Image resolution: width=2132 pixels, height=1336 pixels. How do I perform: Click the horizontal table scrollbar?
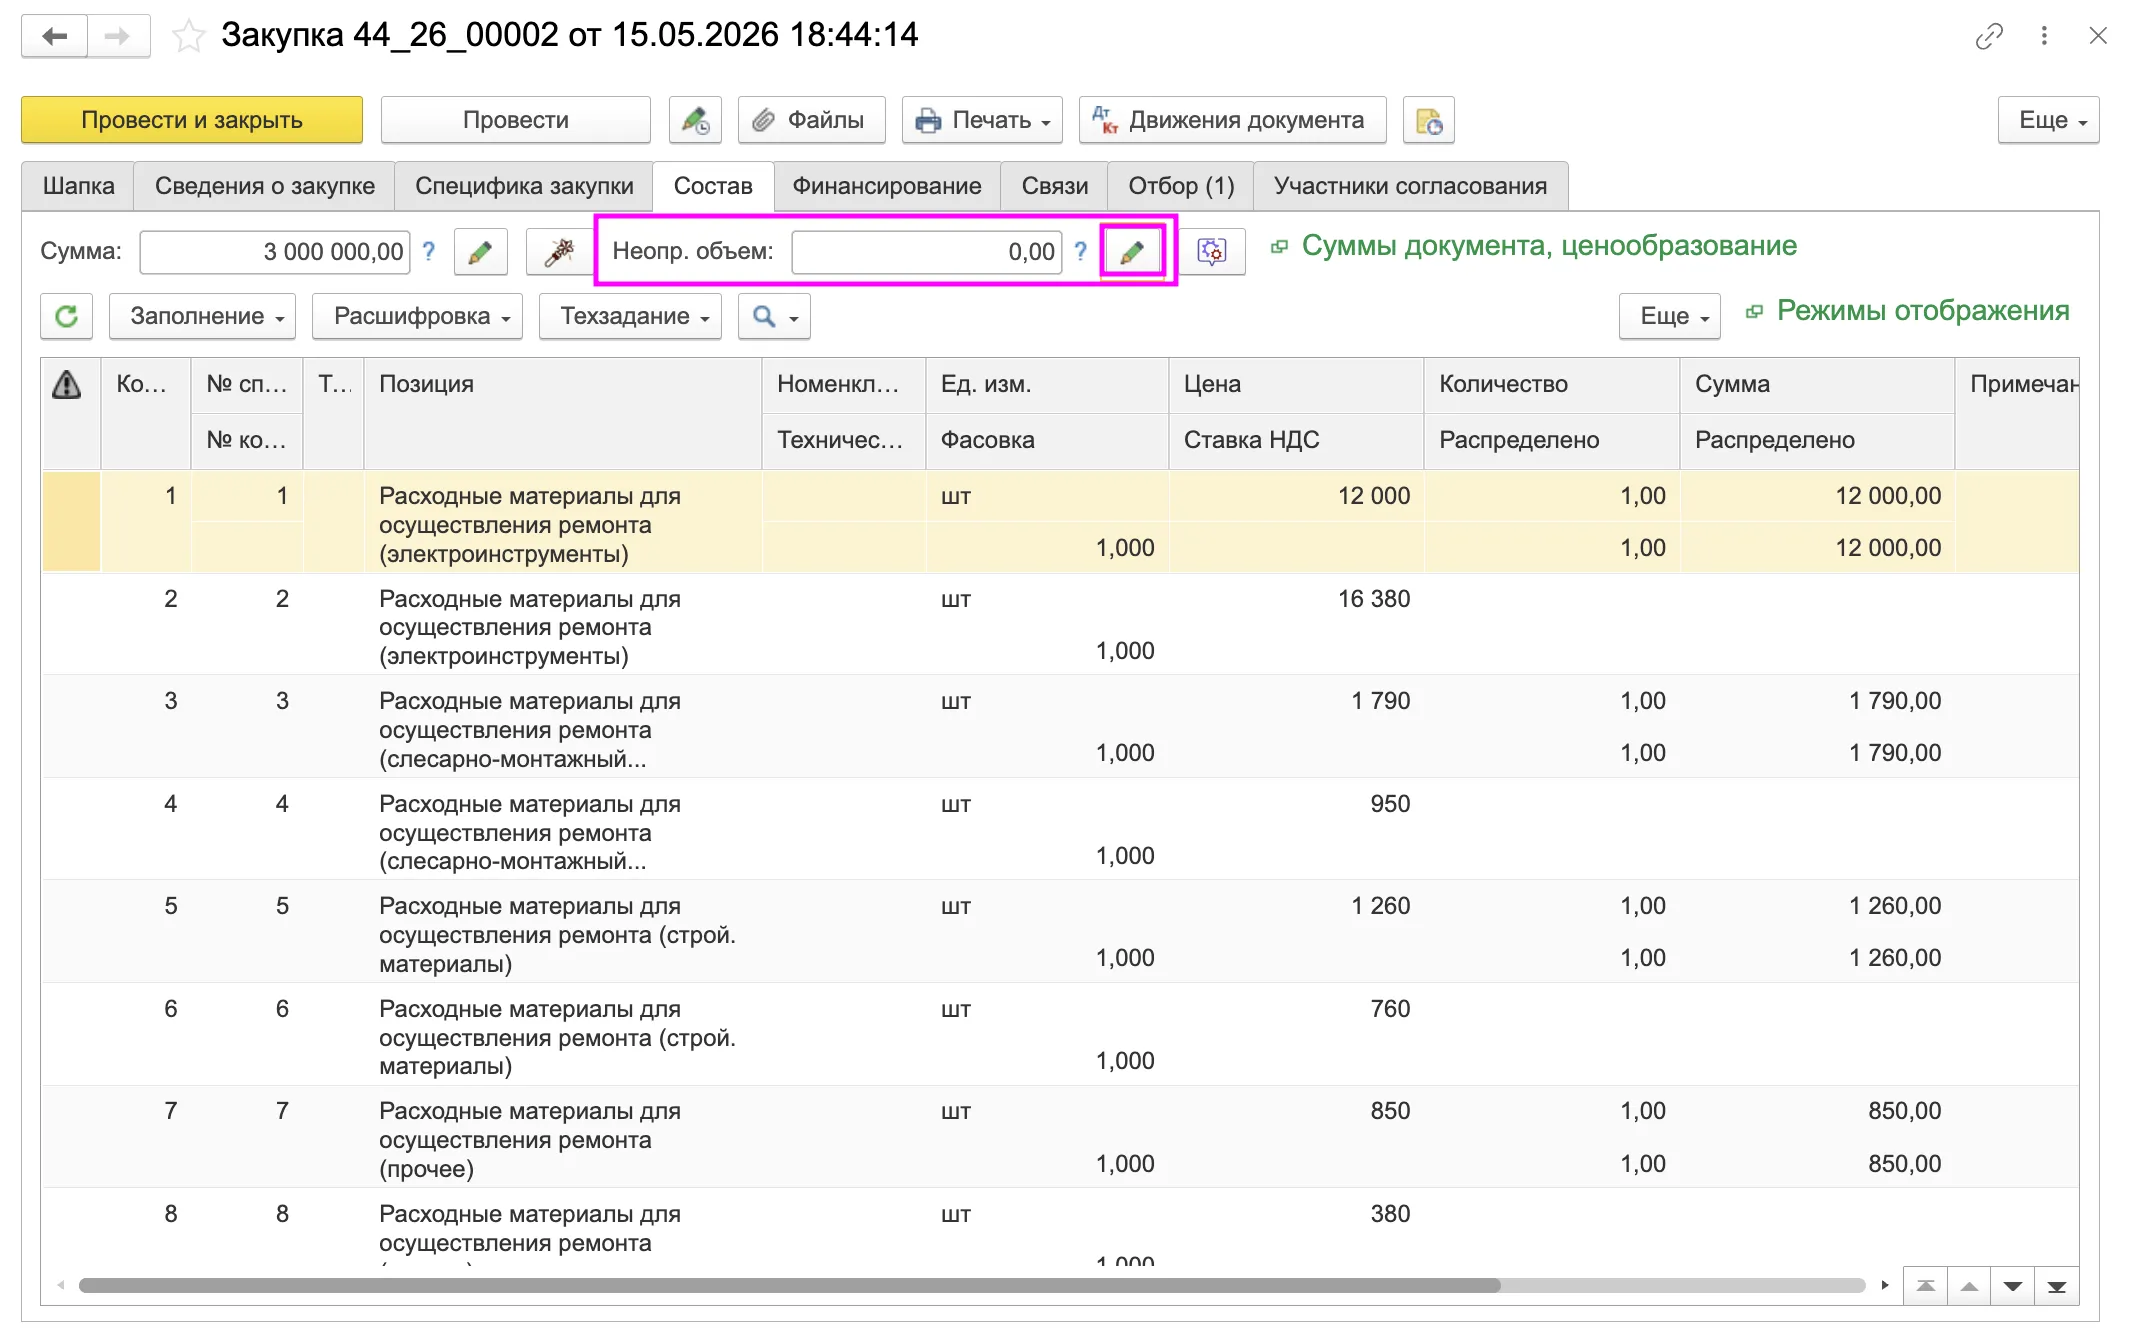point(790,1286)
